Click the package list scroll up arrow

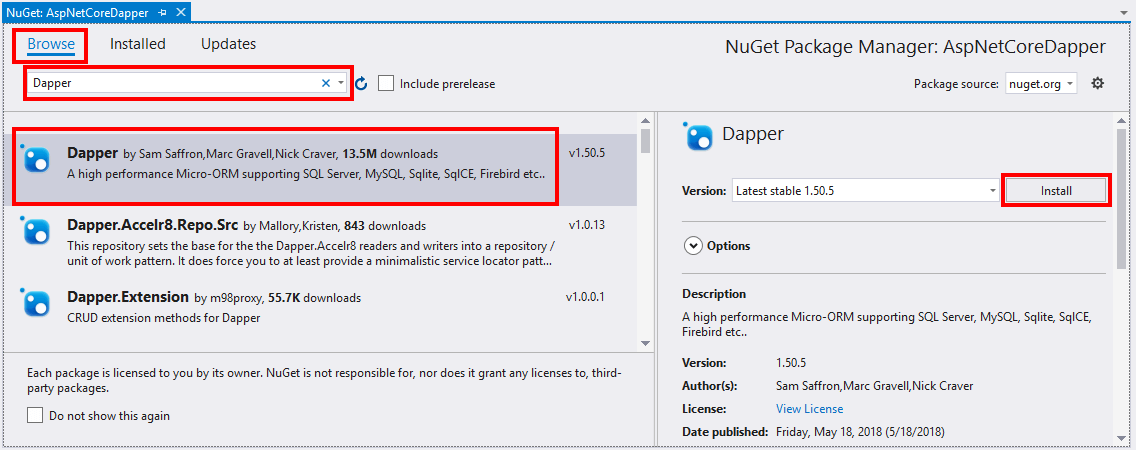click(x=646, y=120)
